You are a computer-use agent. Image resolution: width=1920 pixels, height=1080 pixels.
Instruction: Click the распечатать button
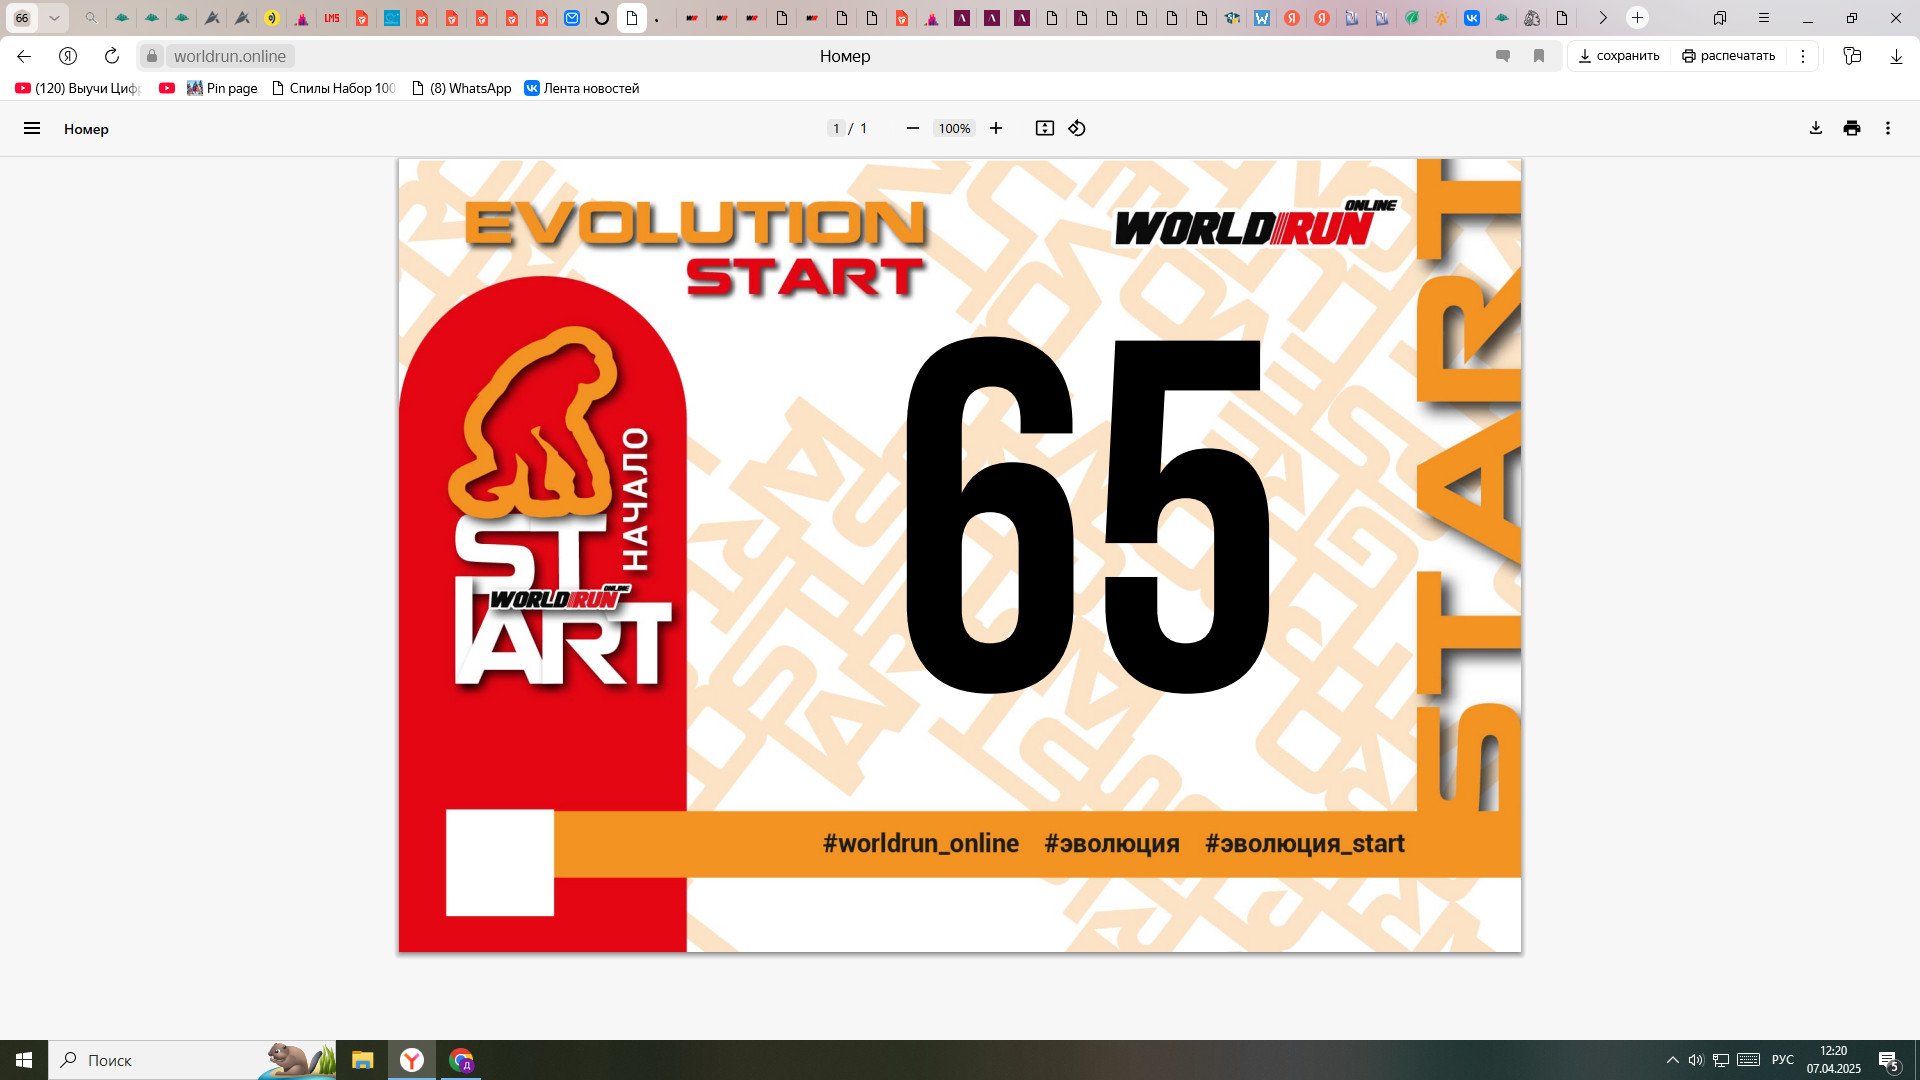[1729, 56]
